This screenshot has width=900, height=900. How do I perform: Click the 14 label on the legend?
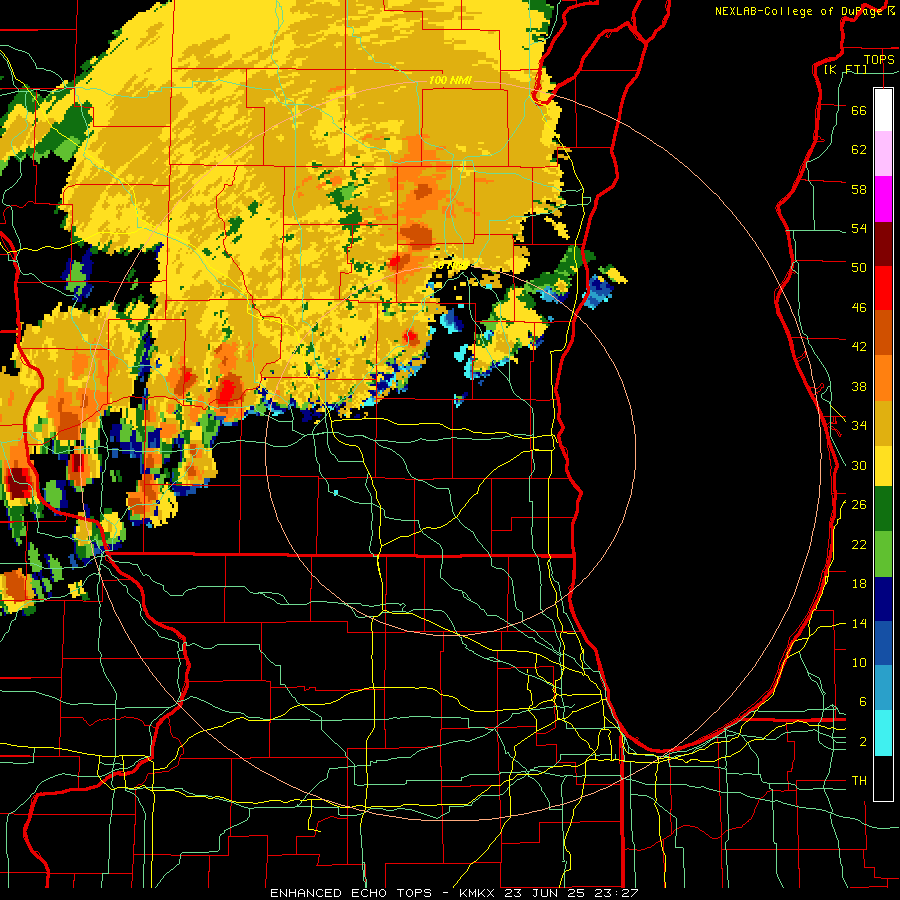(859, 623)
